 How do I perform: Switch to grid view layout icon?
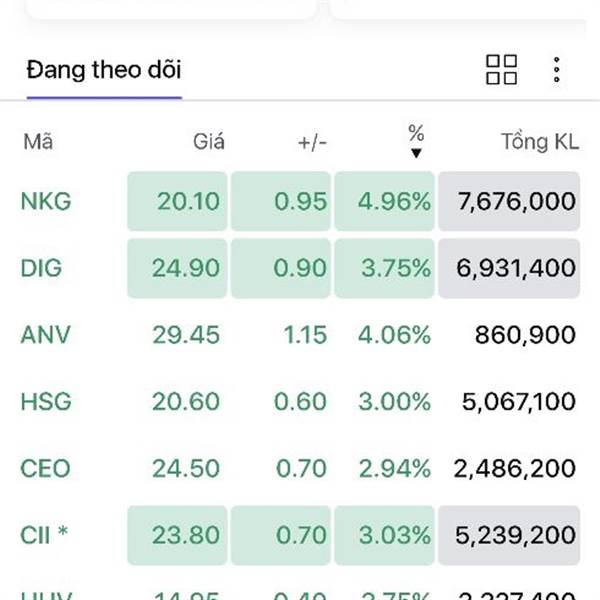(x=501, y=70)
